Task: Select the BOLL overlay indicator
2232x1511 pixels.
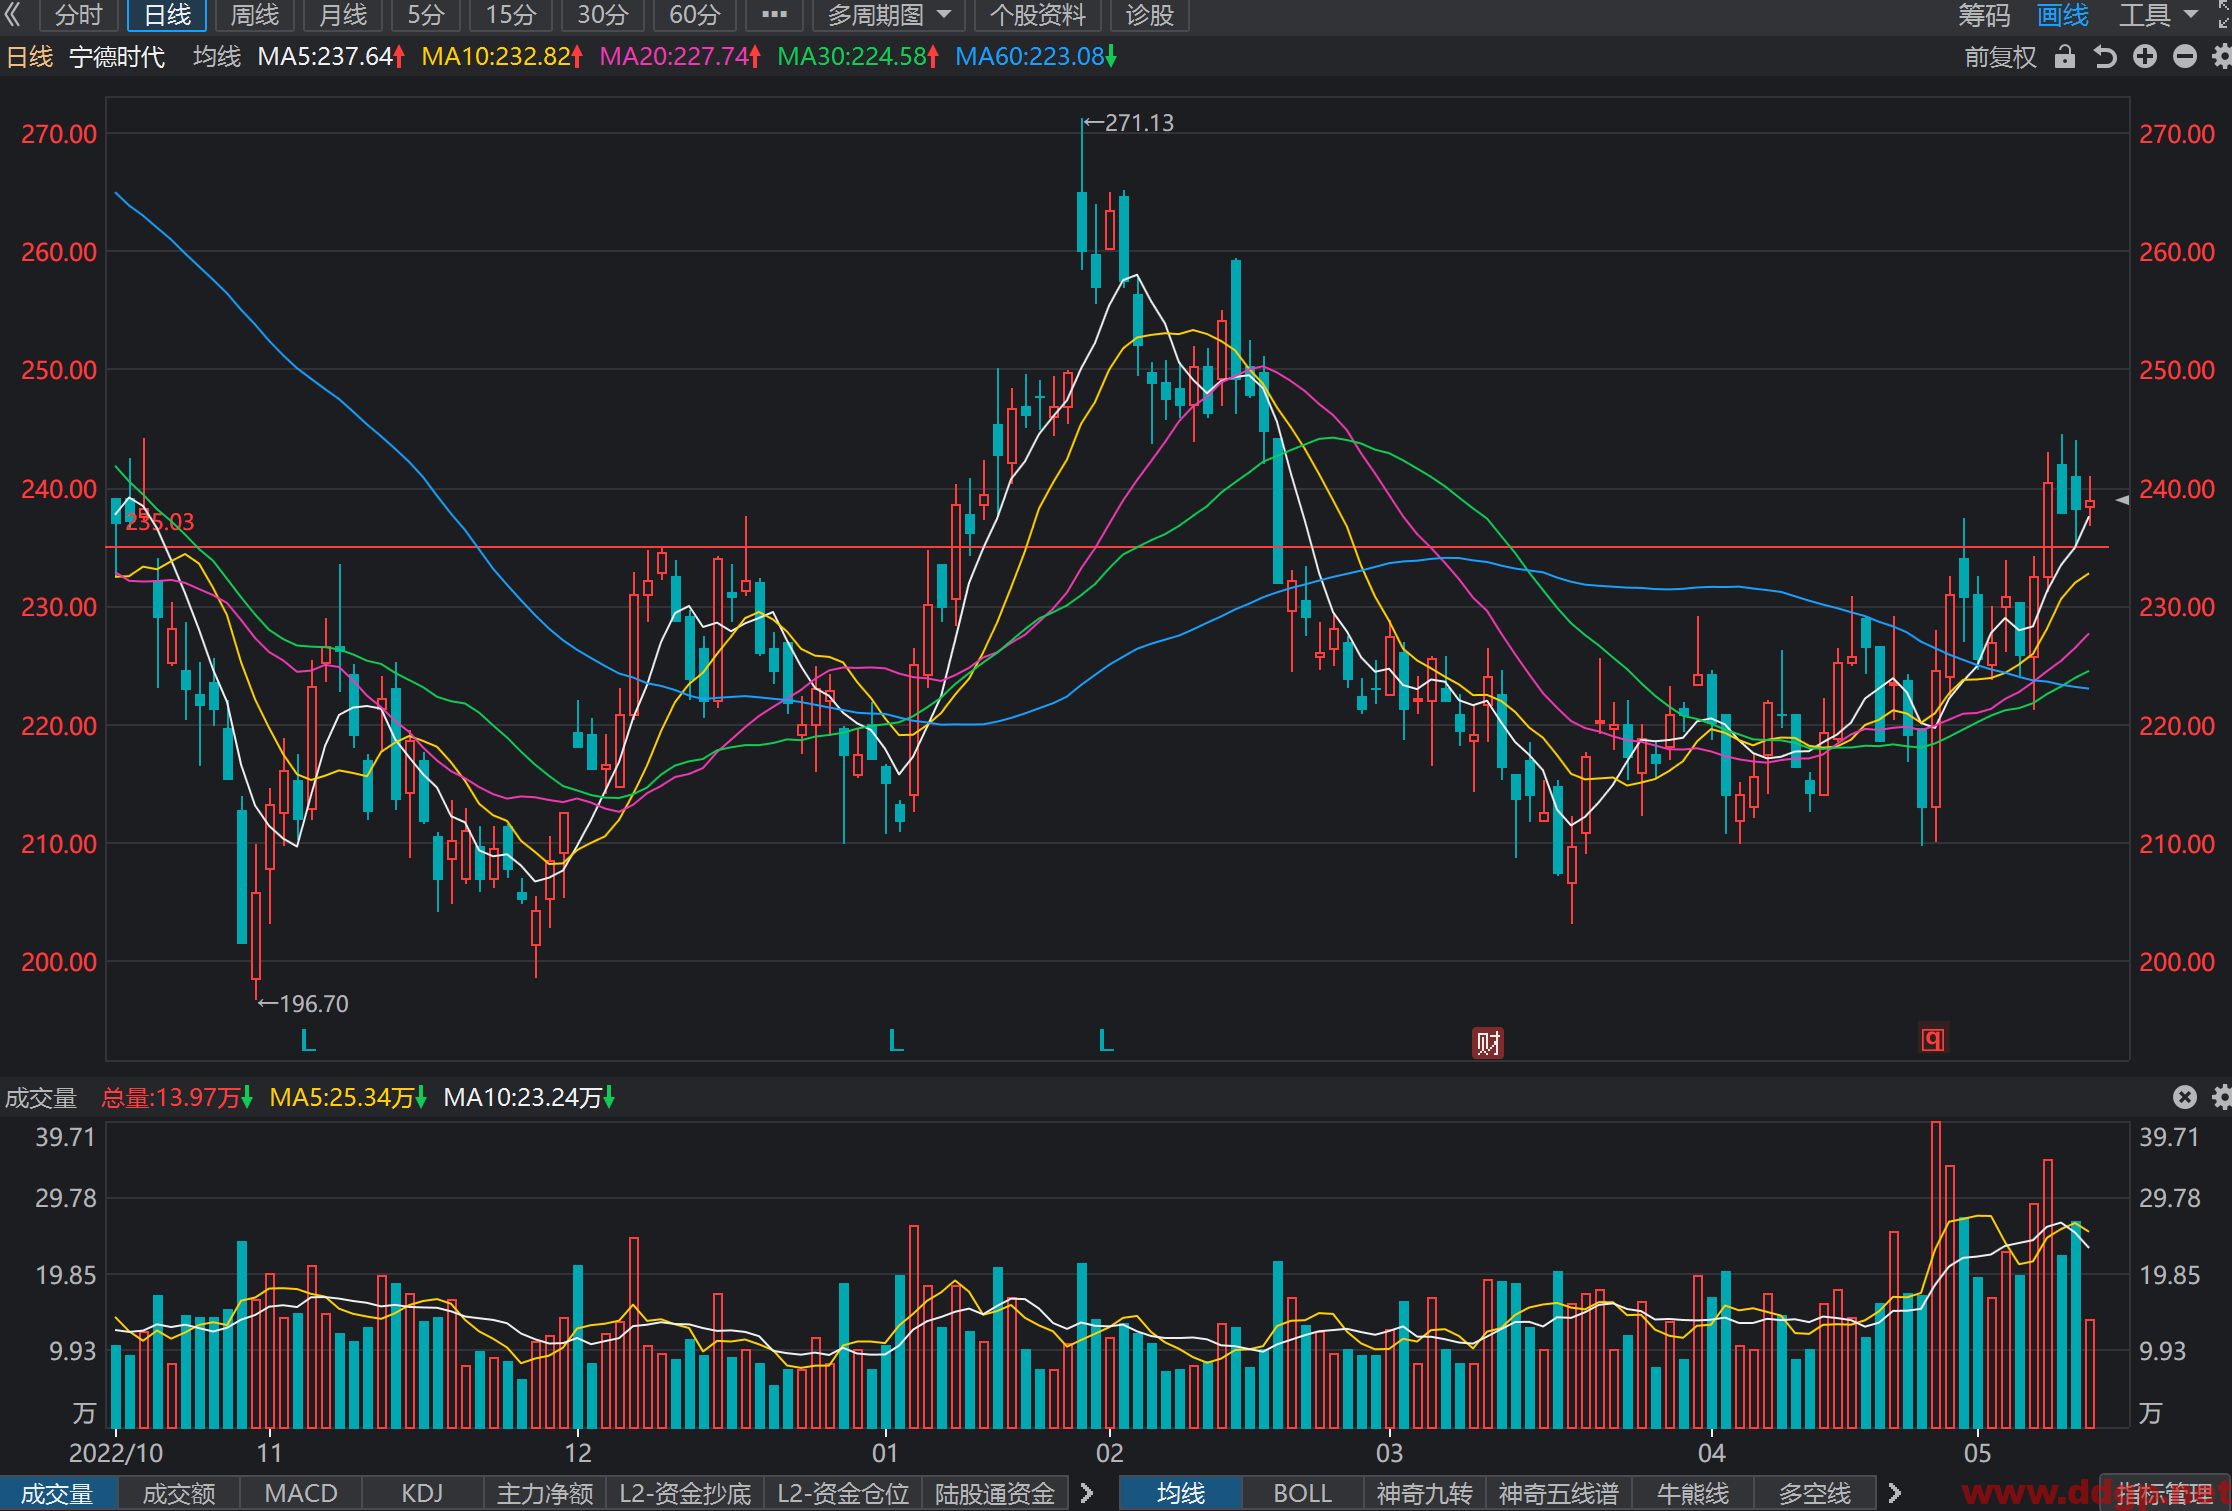Action: [1302, 1493]
